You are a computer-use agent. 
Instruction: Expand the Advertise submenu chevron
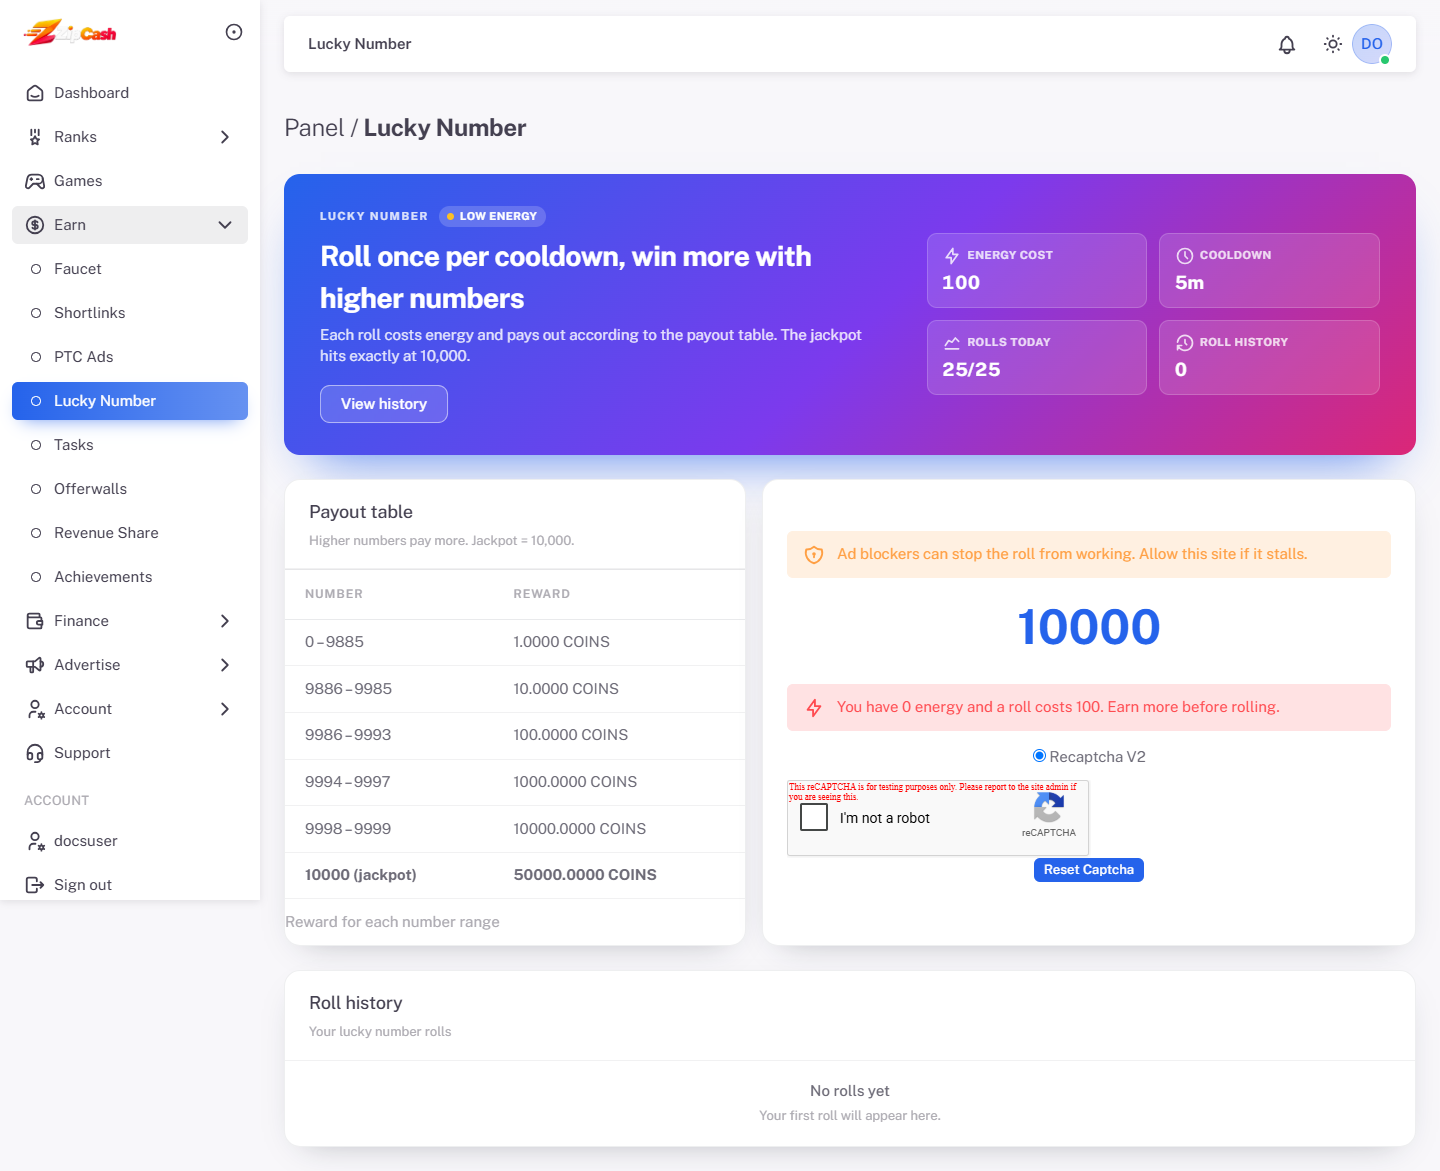click(x=225, y=665)
